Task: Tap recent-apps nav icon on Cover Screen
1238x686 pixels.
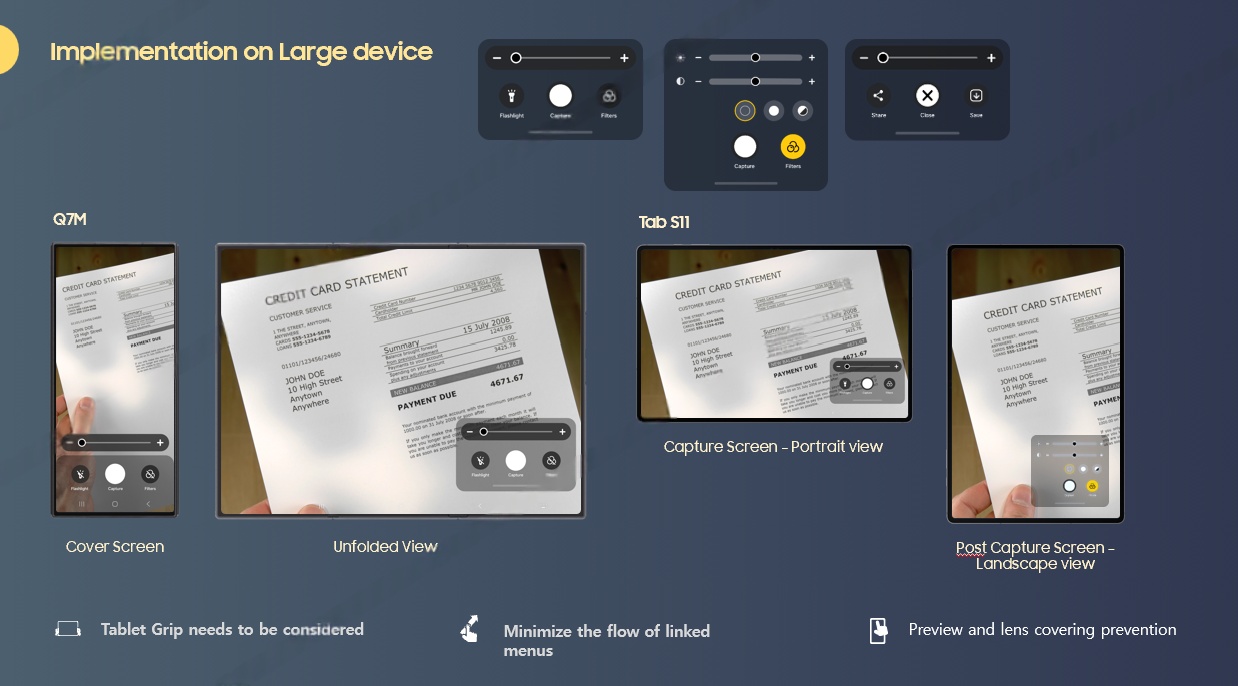Action: point(81,505)
